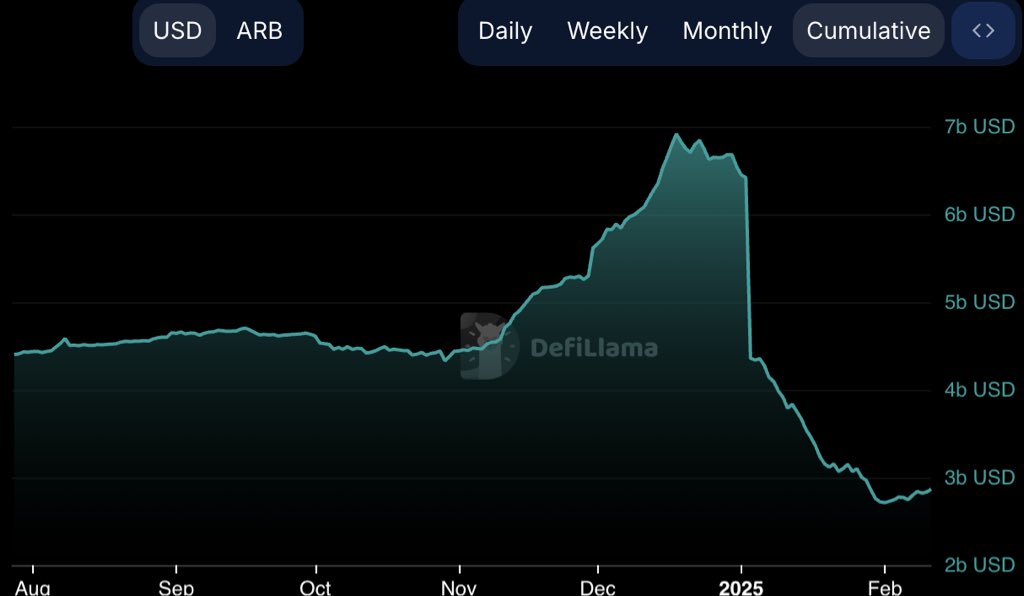Screen dimensions: 1024x596
Task: Click the Nov label on time axis
Action: pos(459,588)
